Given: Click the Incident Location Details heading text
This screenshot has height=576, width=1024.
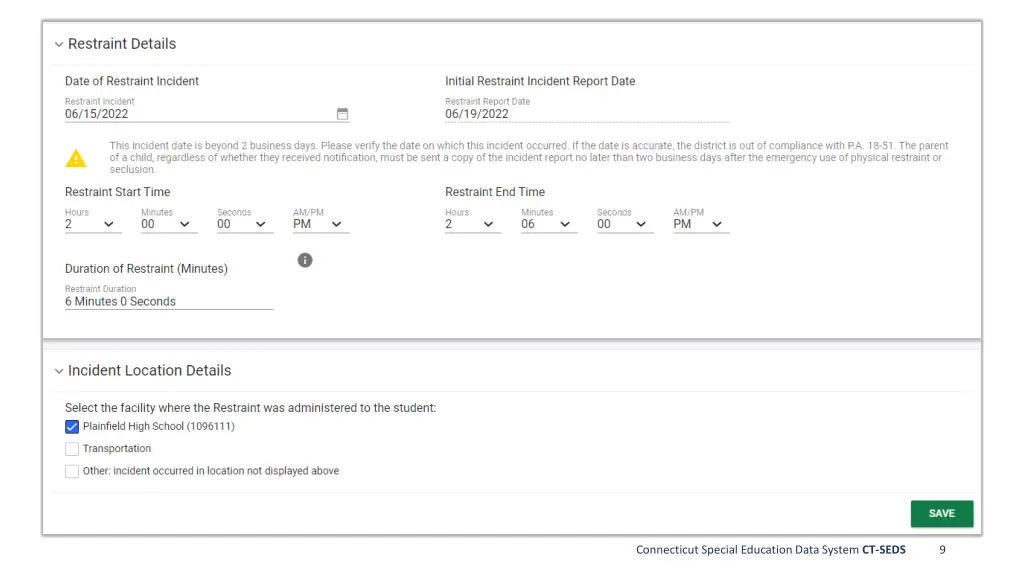Looking at the screenshot, I should 150,370.
